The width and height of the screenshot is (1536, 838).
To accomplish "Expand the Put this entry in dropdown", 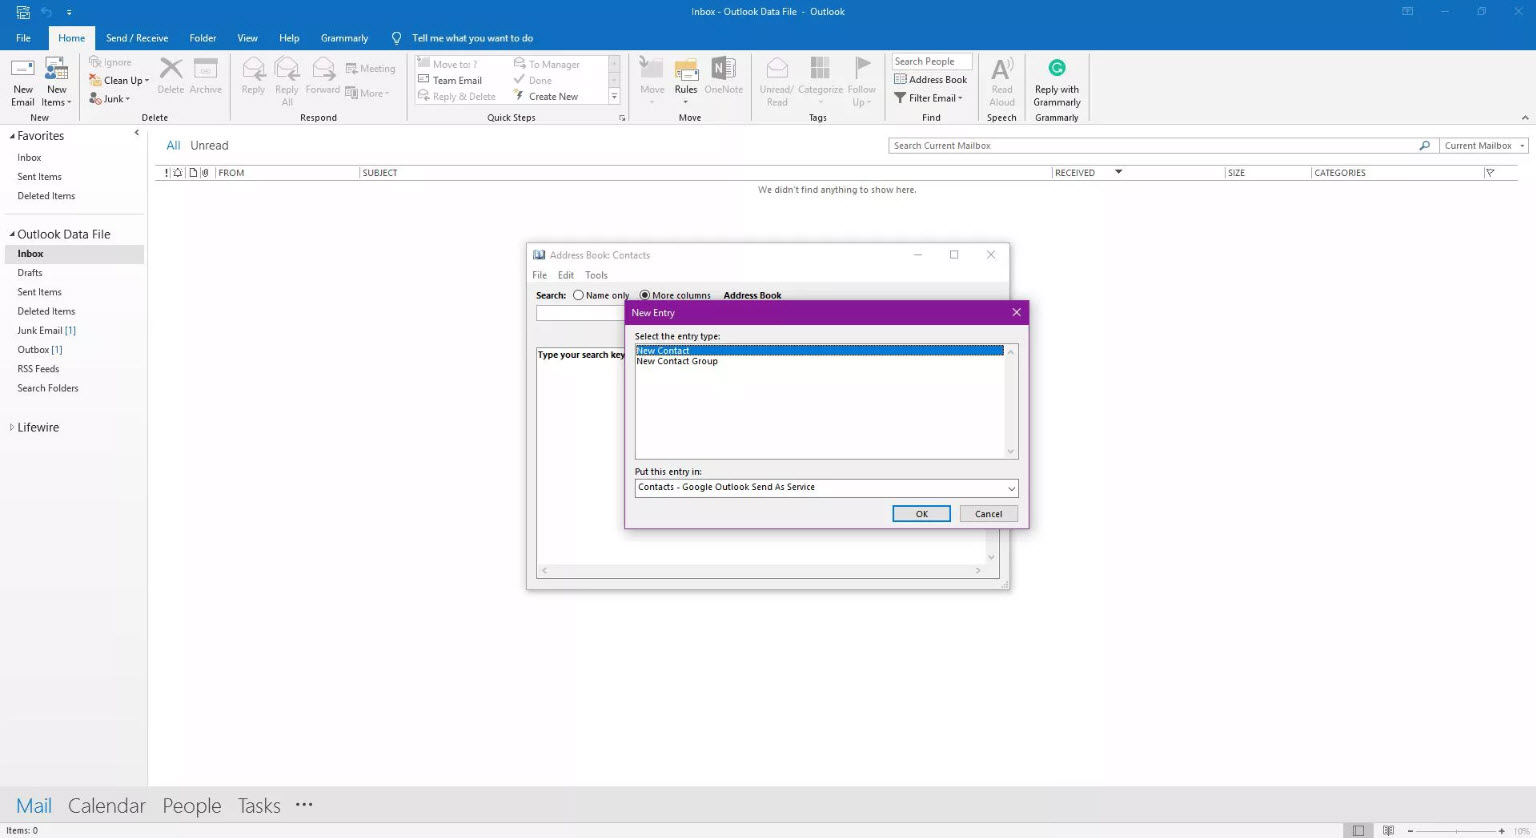I will pos(1011,488).
